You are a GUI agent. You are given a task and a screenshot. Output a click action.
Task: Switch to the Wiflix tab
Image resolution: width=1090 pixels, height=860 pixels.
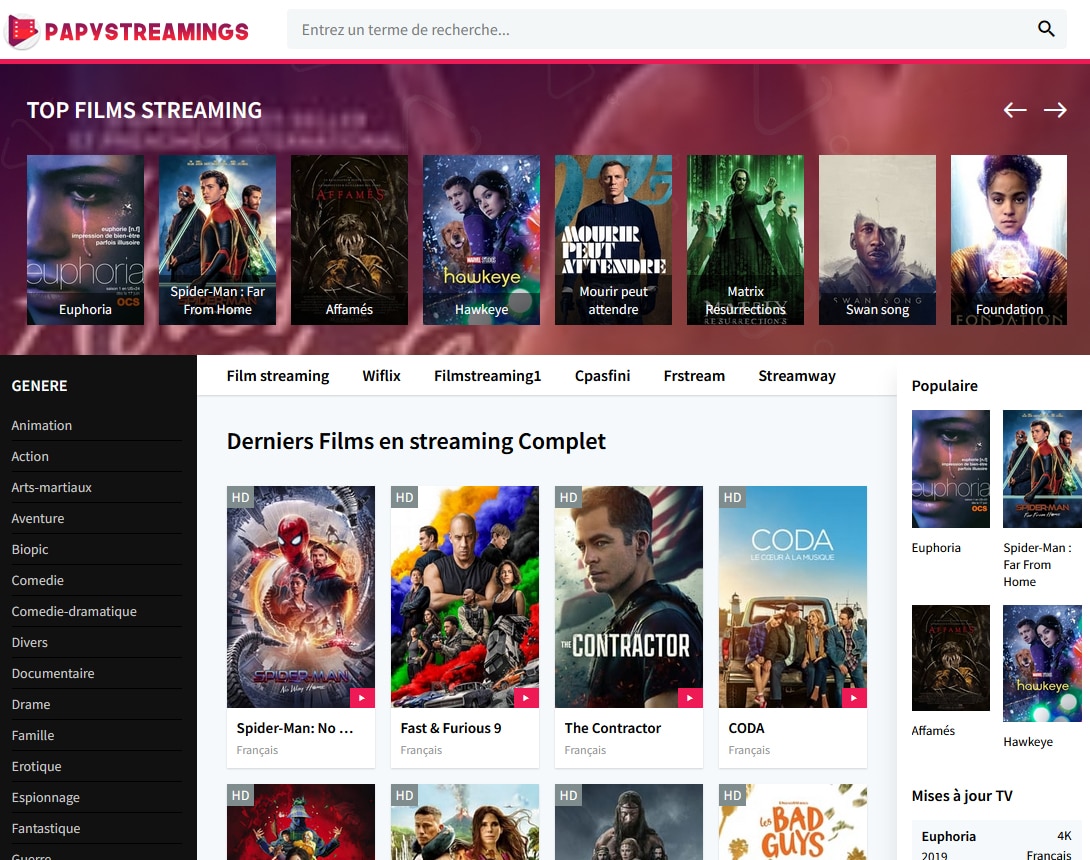click(x=381, y=375)
